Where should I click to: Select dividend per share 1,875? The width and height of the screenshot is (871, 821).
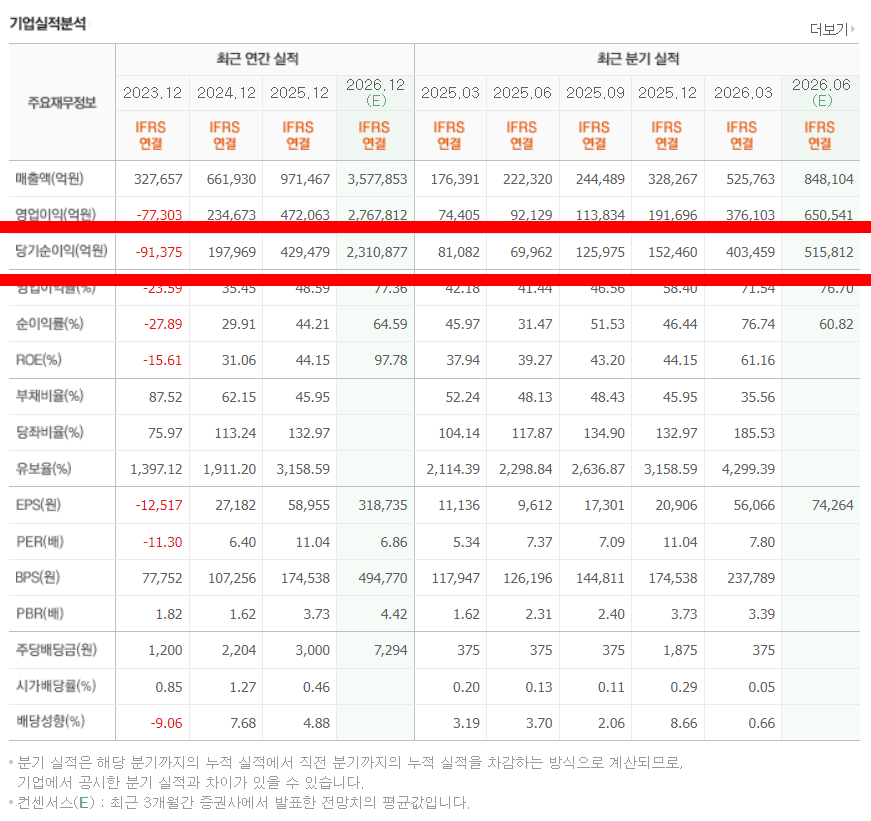680,650
